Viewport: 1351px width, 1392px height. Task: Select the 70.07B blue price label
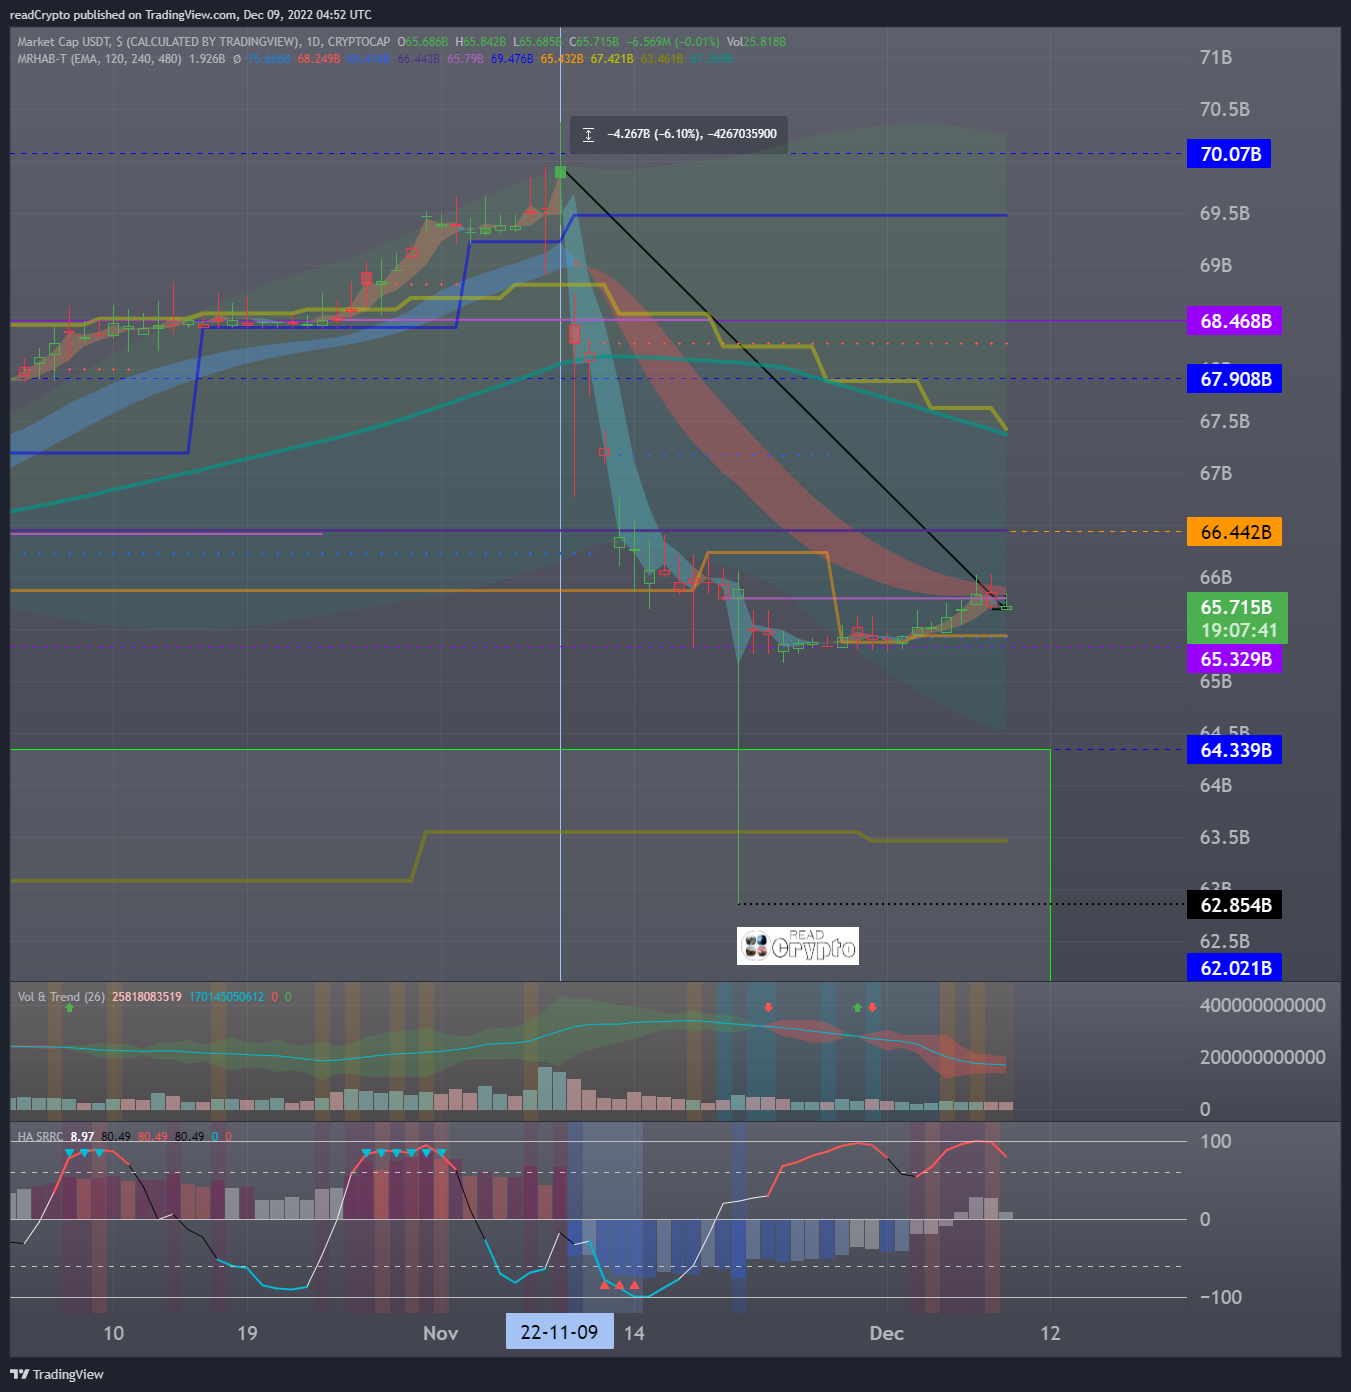pyautogui.click(x=1229, y=154)
